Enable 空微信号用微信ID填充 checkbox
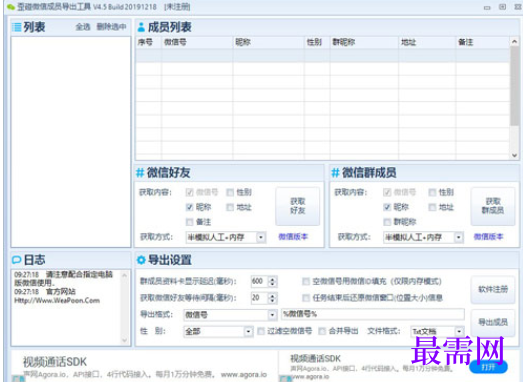The image size is (523, 382). [306, 282]
